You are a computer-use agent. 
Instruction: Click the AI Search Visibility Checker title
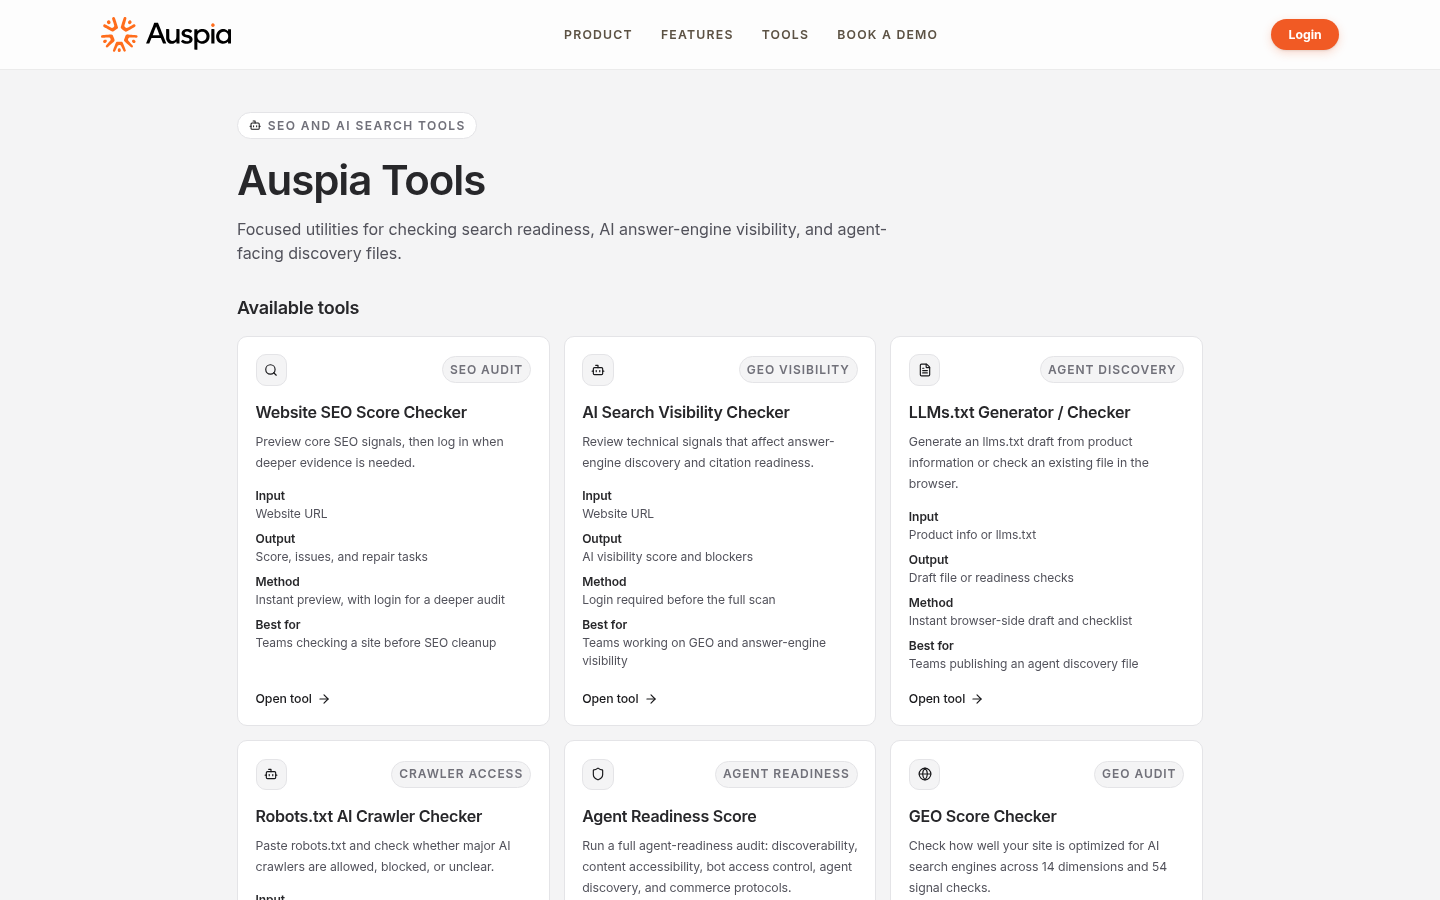click(x=686, y=412)
